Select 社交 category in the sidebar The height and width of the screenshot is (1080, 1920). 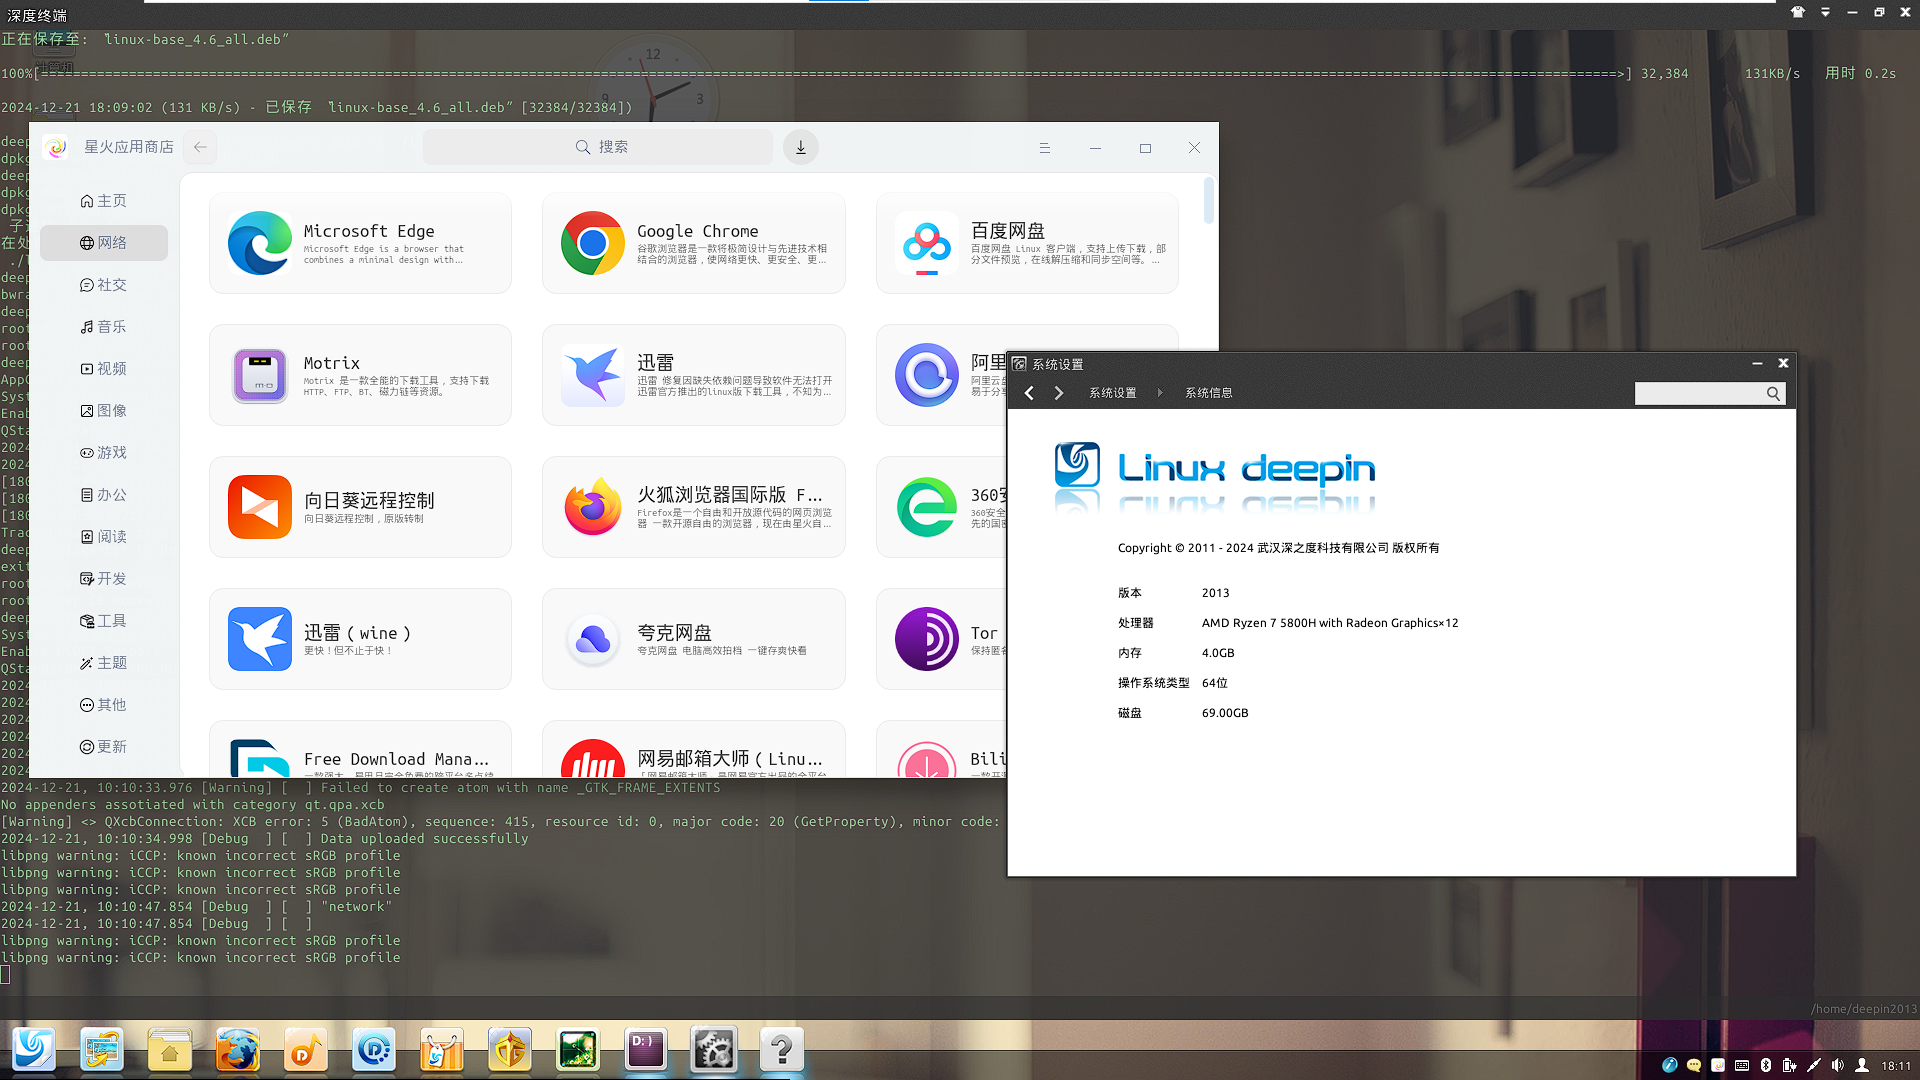104,285
